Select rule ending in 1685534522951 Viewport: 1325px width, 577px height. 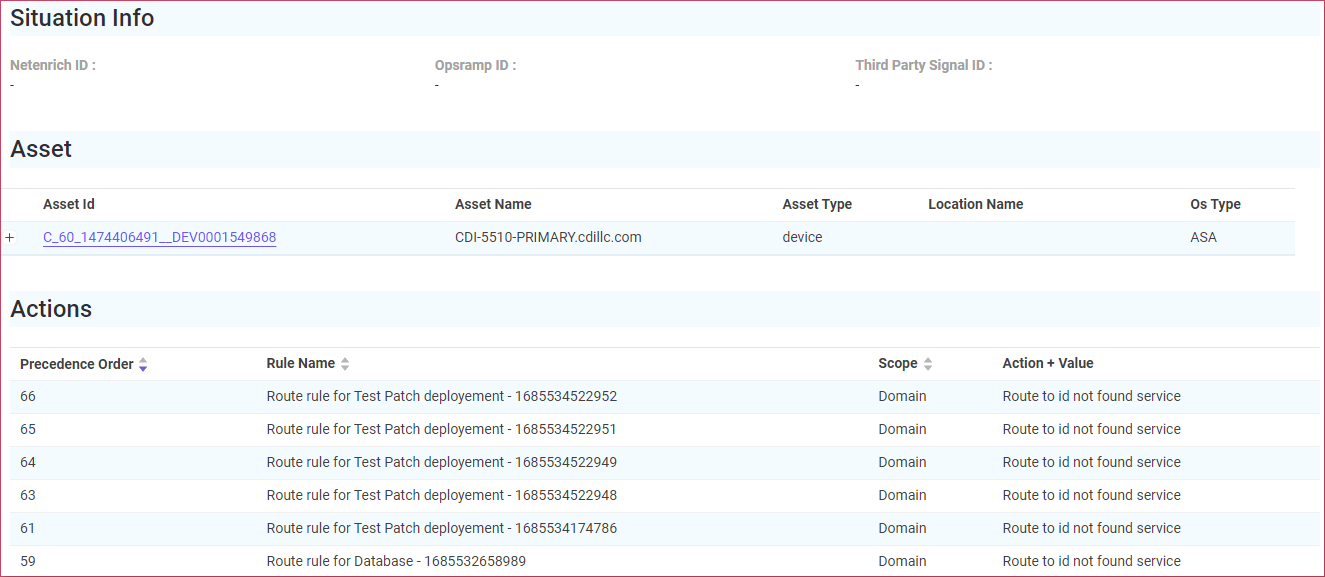(441, 430)
